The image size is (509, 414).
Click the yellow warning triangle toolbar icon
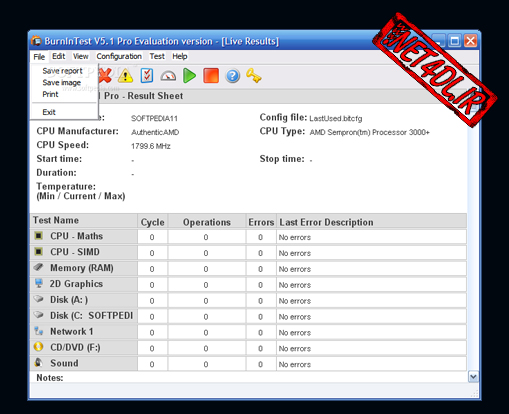tap(125, 76)
